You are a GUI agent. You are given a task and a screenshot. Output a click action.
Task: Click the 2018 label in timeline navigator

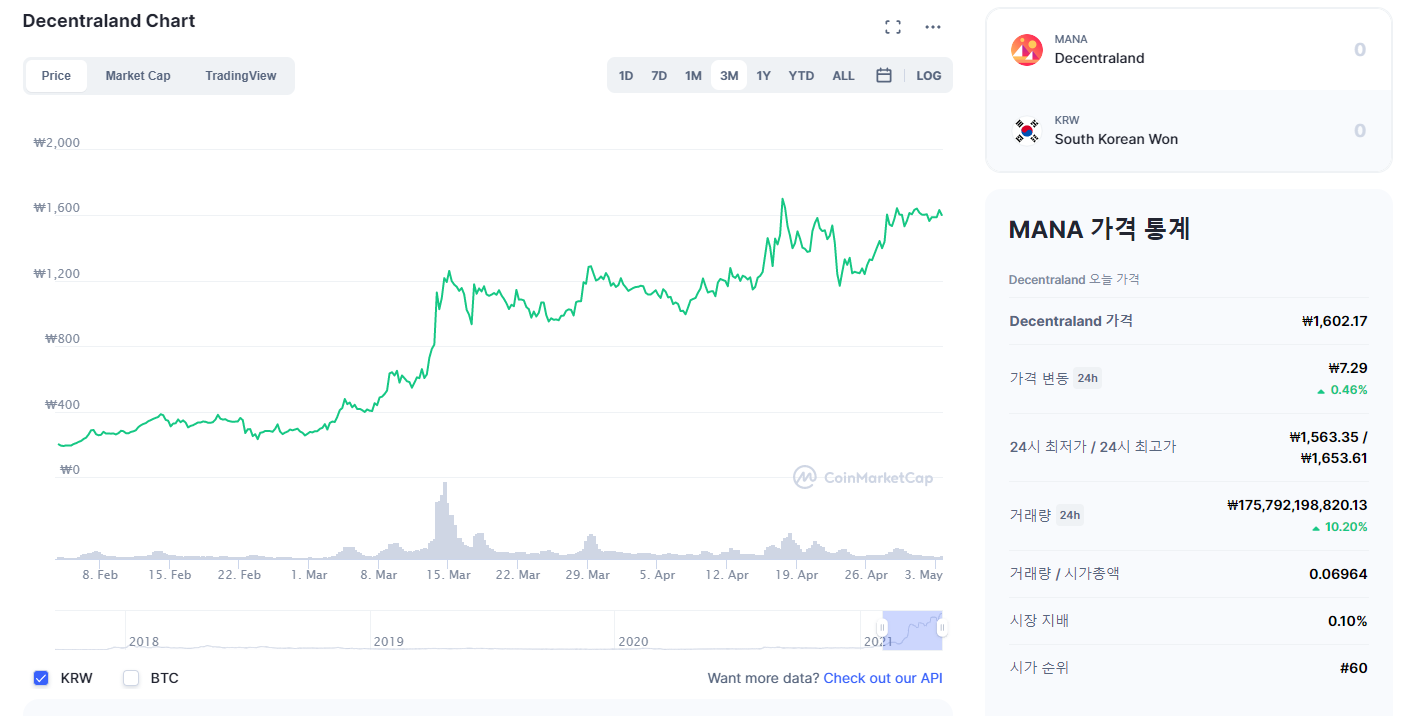(144, 641)
